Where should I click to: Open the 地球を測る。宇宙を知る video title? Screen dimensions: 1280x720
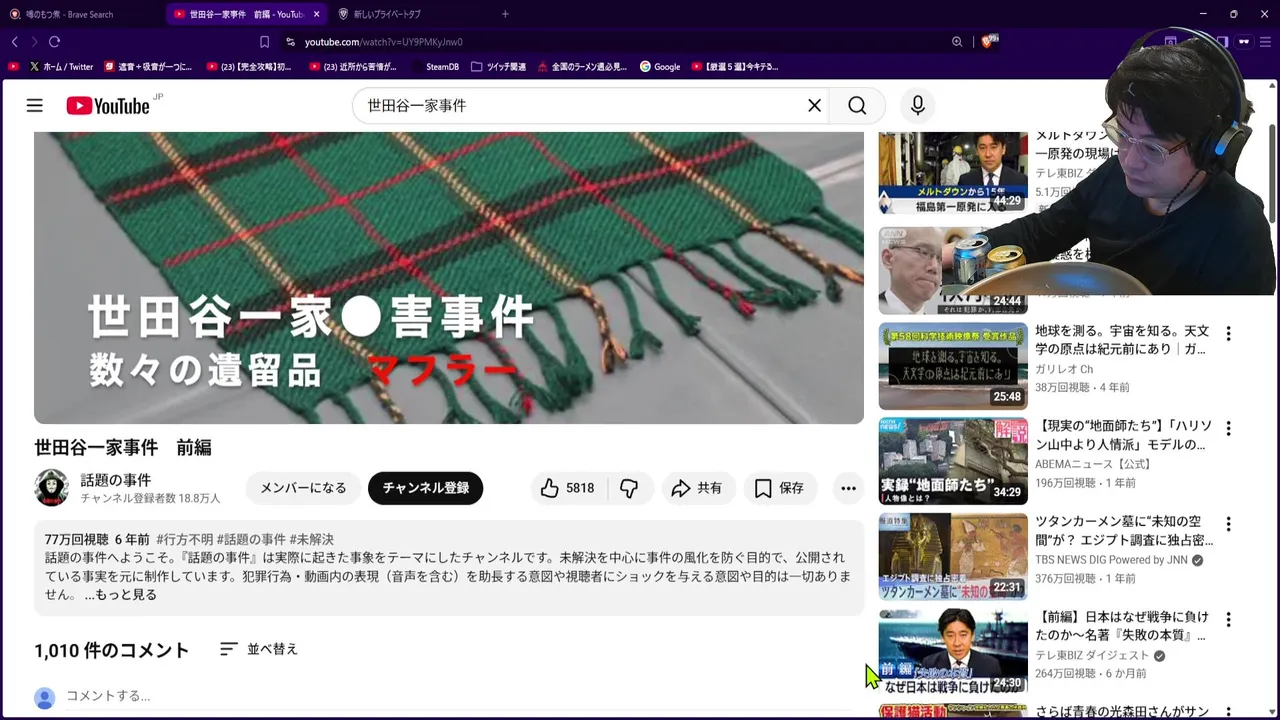[x=1122, y=340]
